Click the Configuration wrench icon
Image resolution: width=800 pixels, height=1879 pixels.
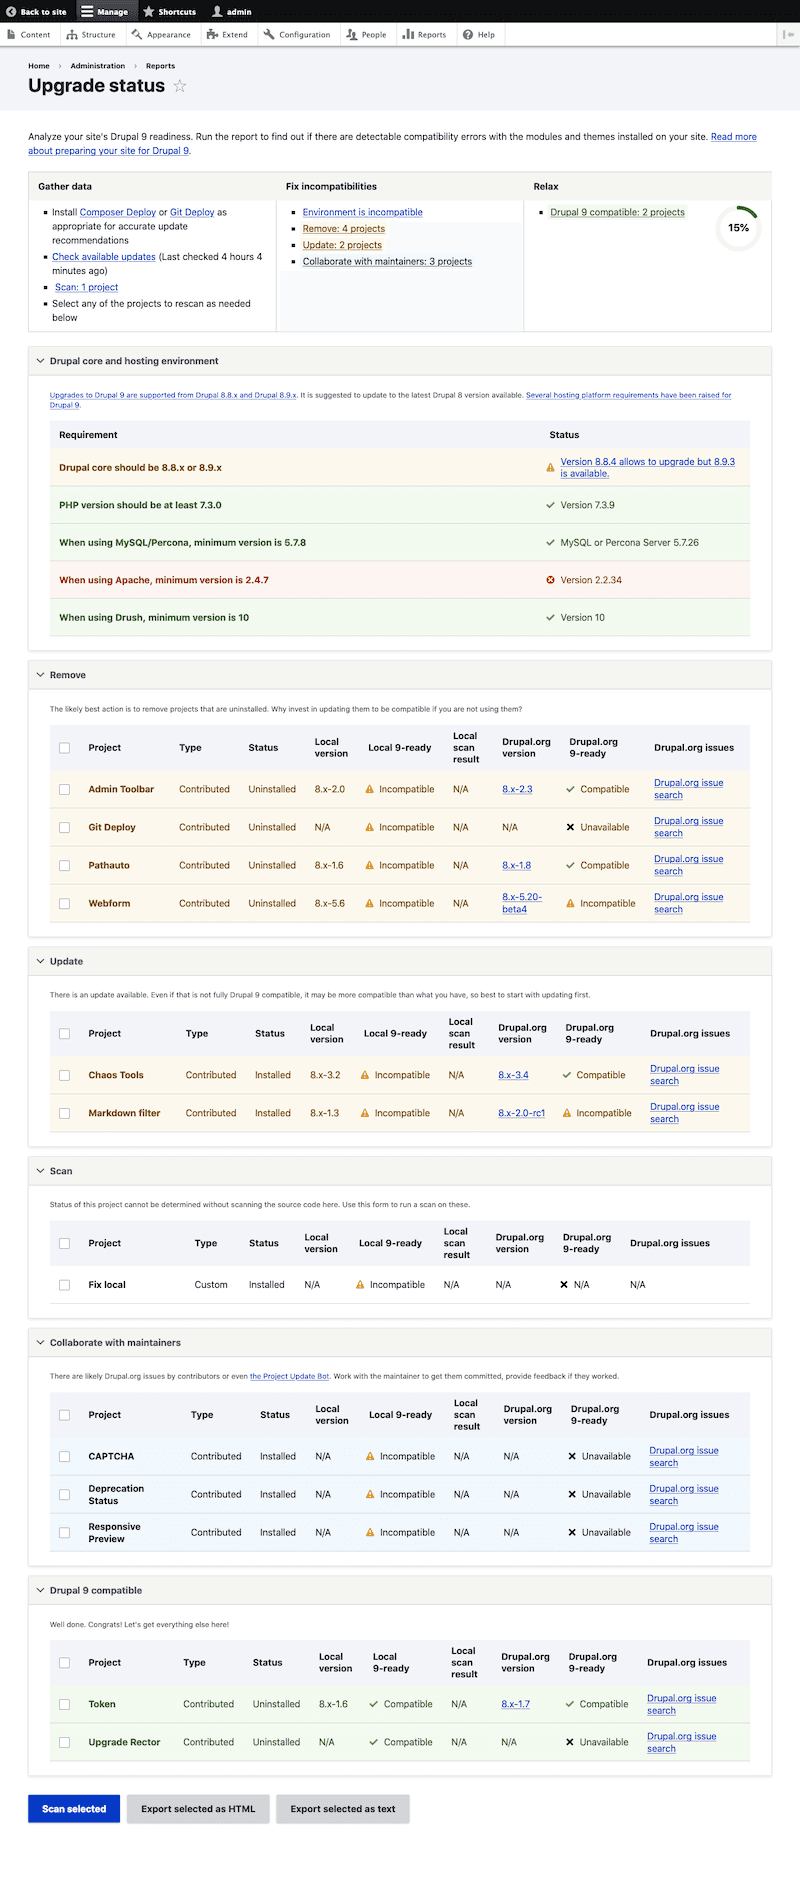pyautogui.click(x=269, y=34)
